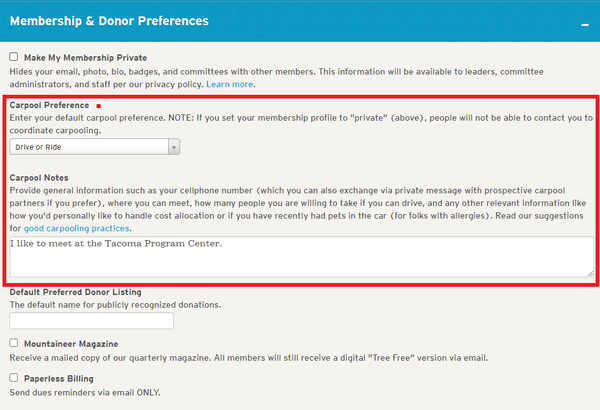Image resolution: width=600 pixels, height=410 pixels.
Task: Open the Carpool Preference dropdown
Action: [x=95, y=147]
